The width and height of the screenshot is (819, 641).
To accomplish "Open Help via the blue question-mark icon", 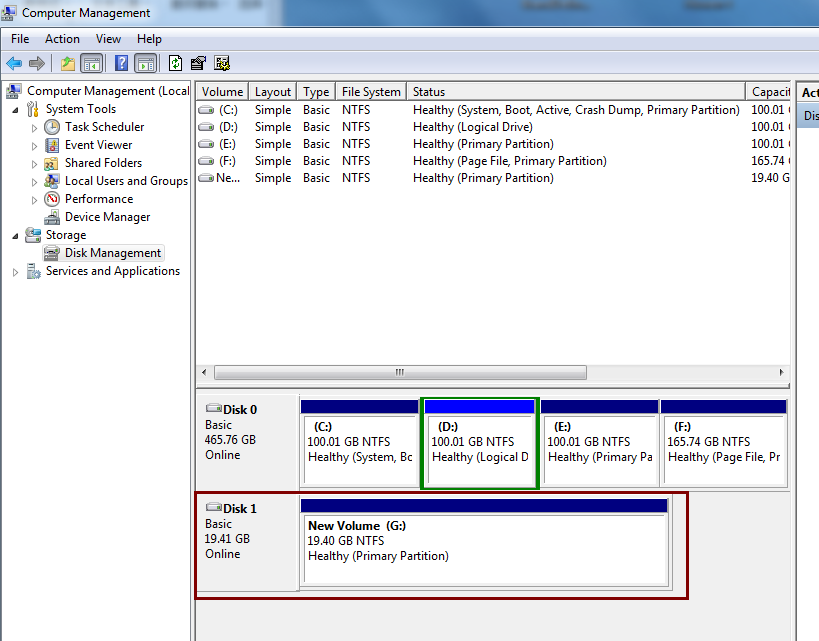I will pos(121,64).
